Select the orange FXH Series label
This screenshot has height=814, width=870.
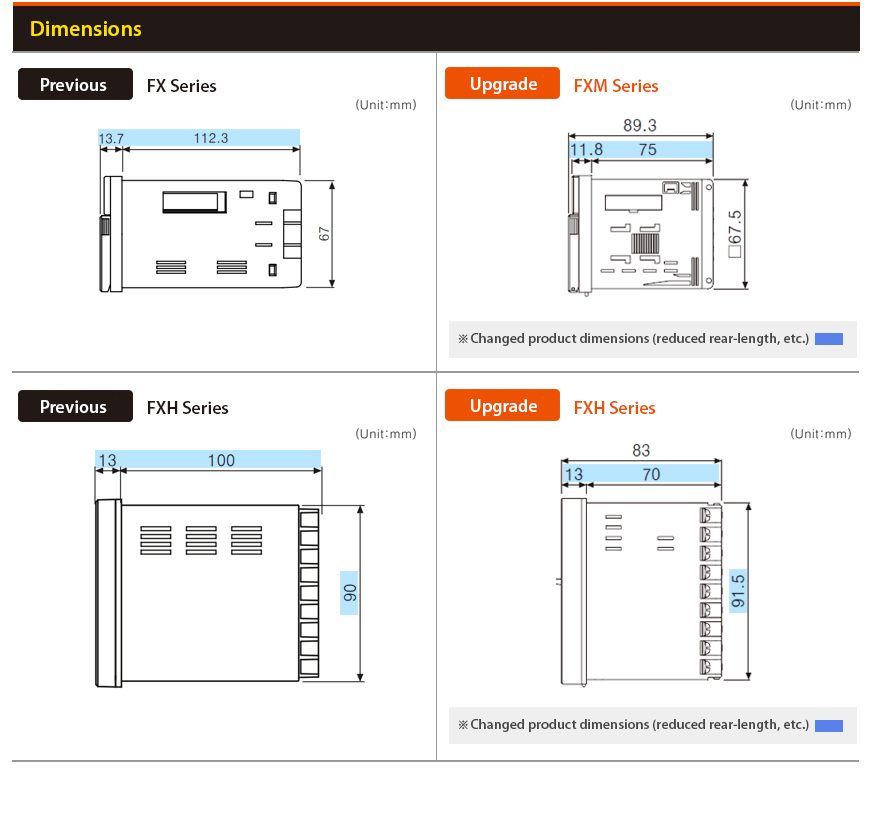pos(614,408)
